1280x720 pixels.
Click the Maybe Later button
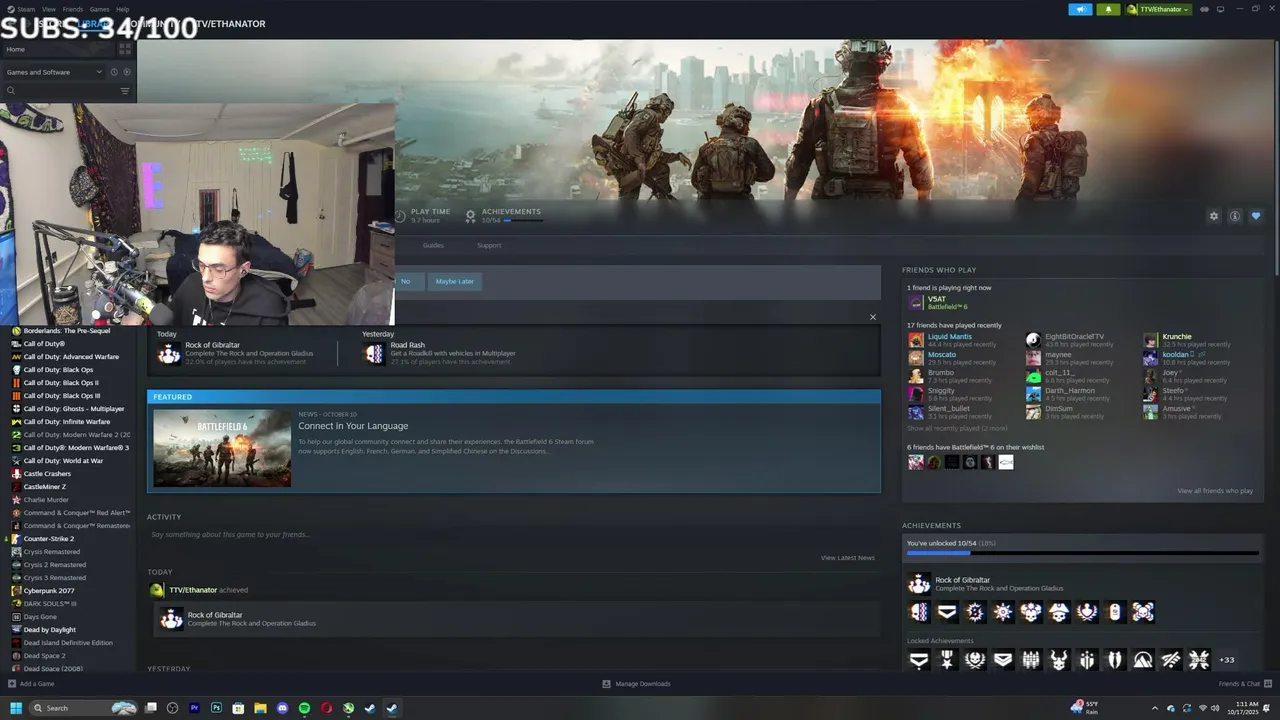(454, 281)
